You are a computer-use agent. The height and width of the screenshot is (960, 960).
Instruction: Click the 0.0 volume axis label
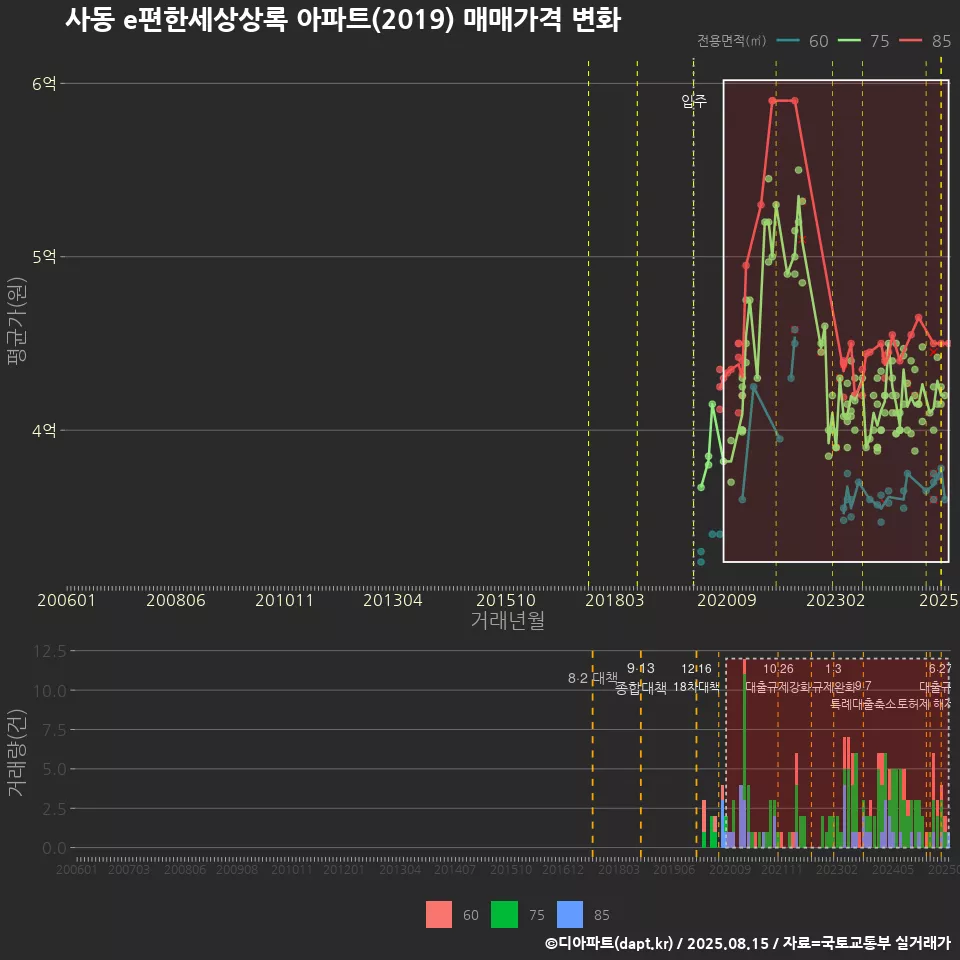pos(54,848)
